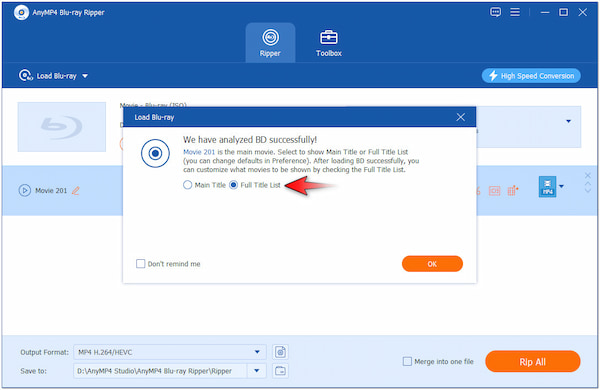This screenshot has height=390, width=600.
Task: Expand the disc info panel dropdown arrow
Action: coord(569,121)
